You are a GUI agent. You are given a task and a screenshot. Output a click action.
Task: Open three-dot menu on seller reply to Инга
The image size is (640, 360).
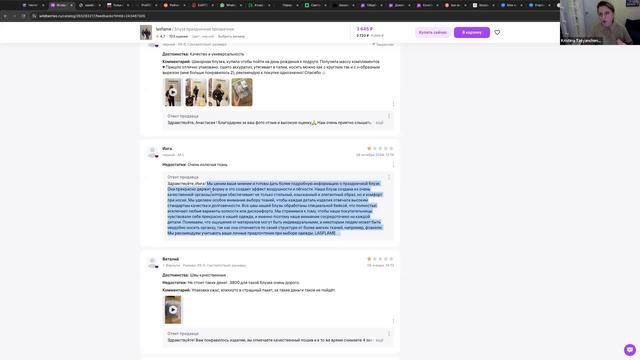[x=389, y=177]
